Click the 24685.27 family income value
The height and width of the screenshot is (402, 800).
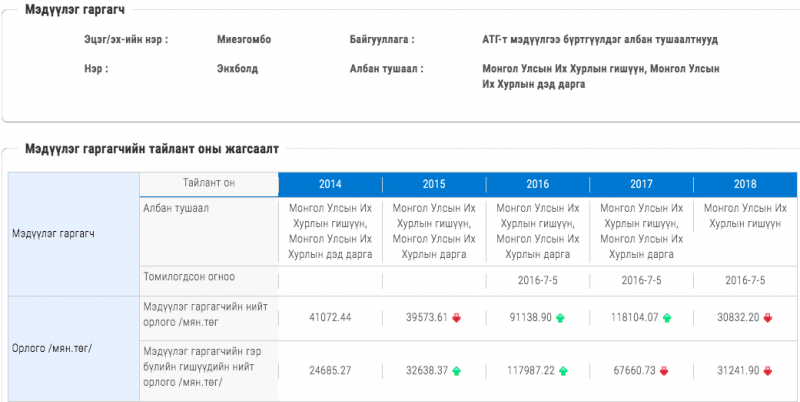tap(330, 370)
